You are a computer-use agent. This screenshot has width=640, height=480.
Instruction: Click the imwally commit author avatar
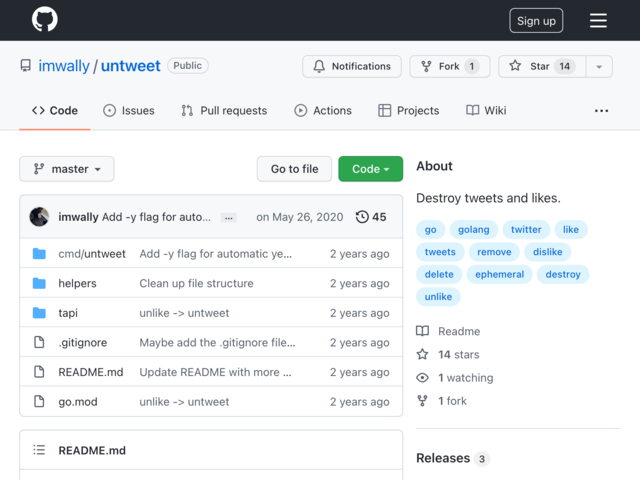(x=40, y=217)
